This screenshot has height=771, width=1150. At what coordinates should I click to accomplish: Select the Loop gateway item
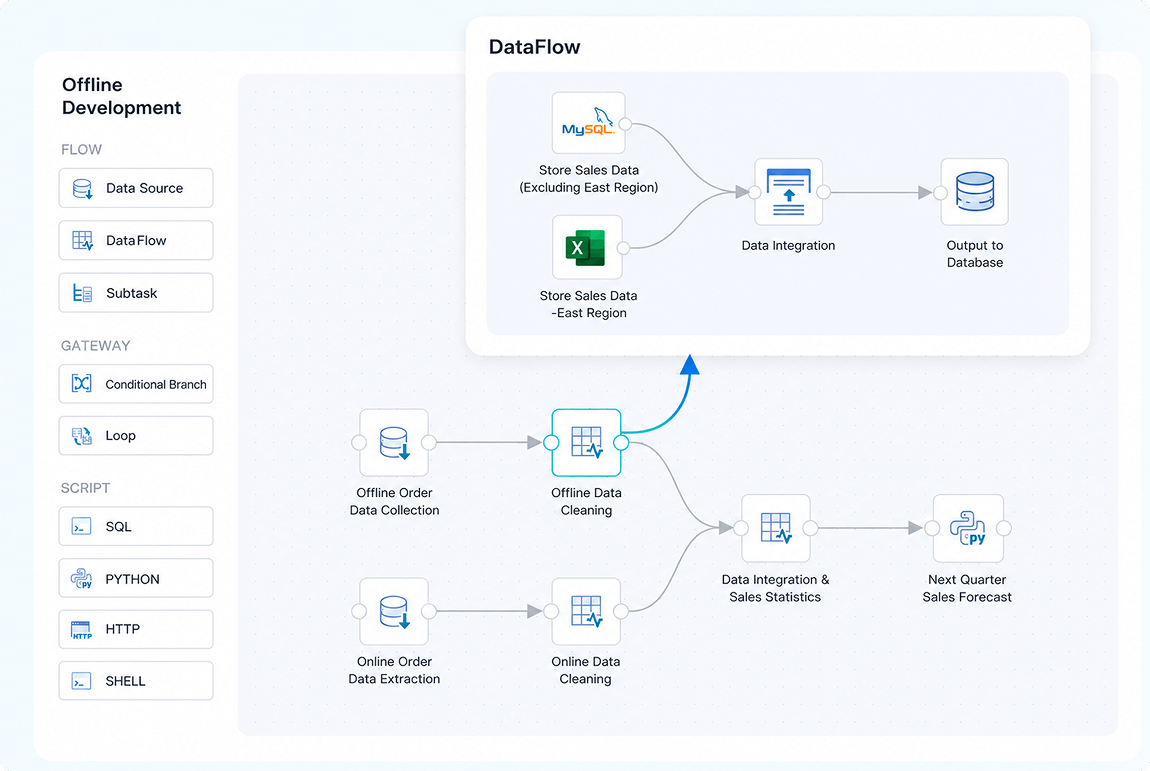pyautogui.click(x=136, y=436)
